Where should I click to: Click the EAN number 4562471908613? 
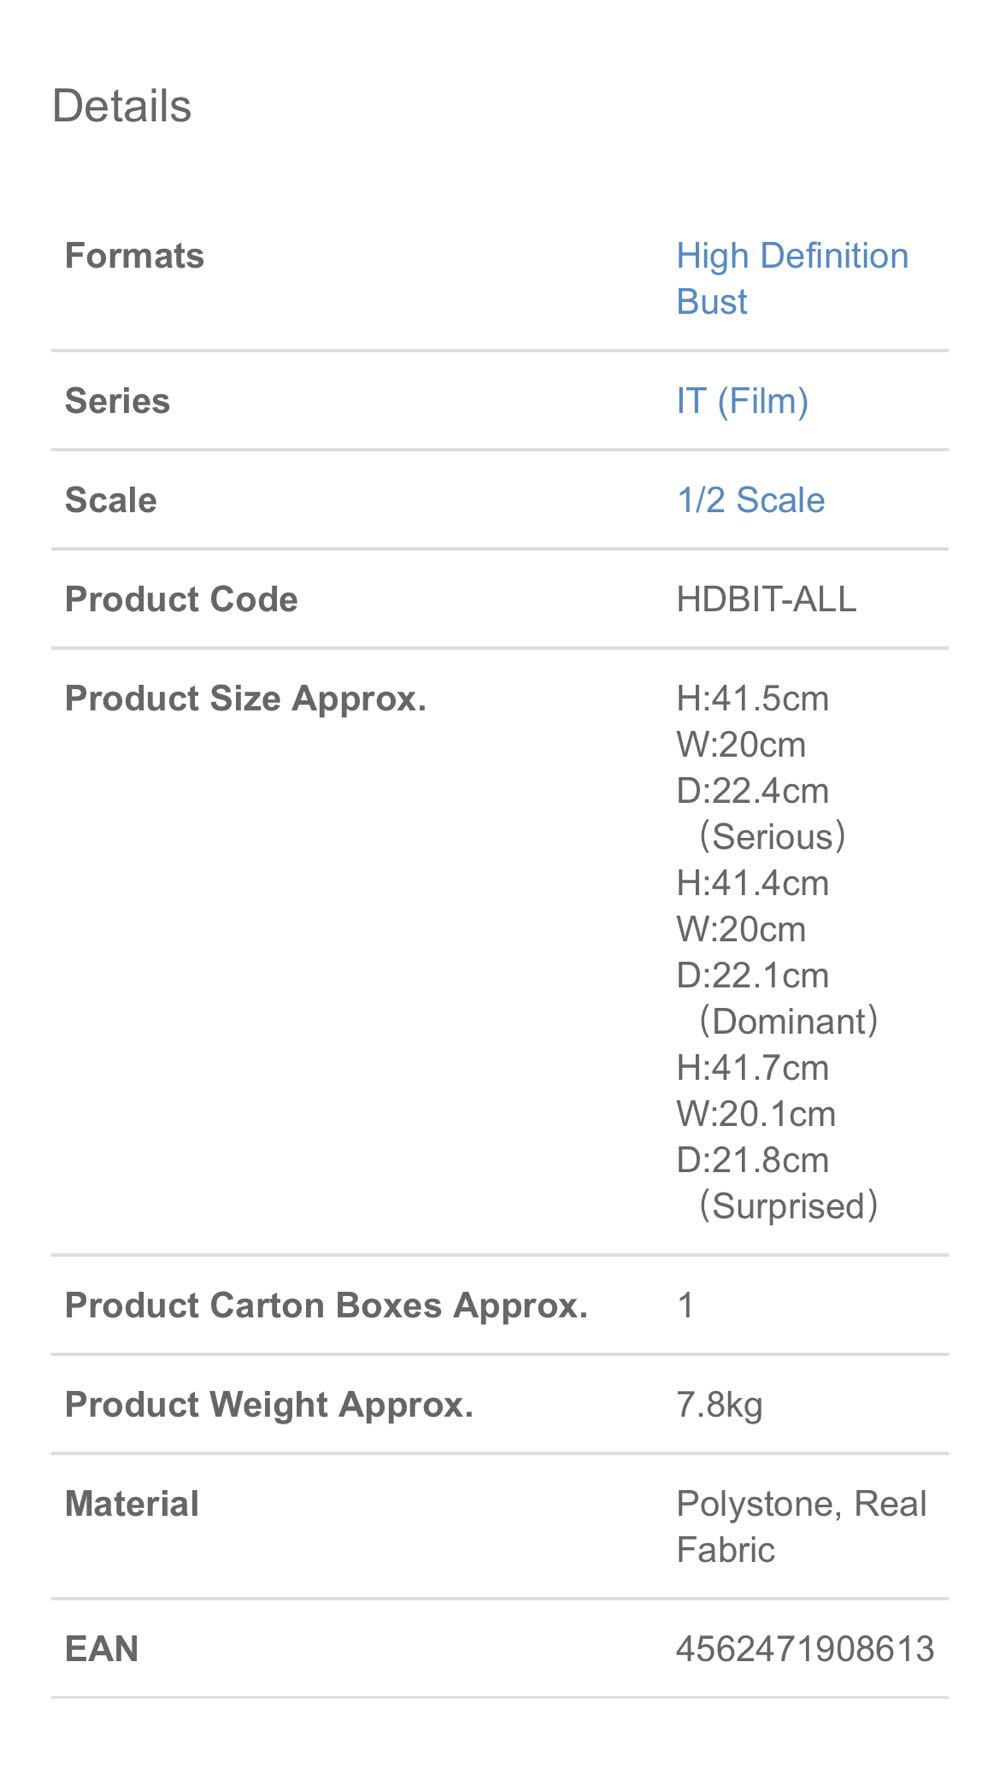[x=805, y=1648]
